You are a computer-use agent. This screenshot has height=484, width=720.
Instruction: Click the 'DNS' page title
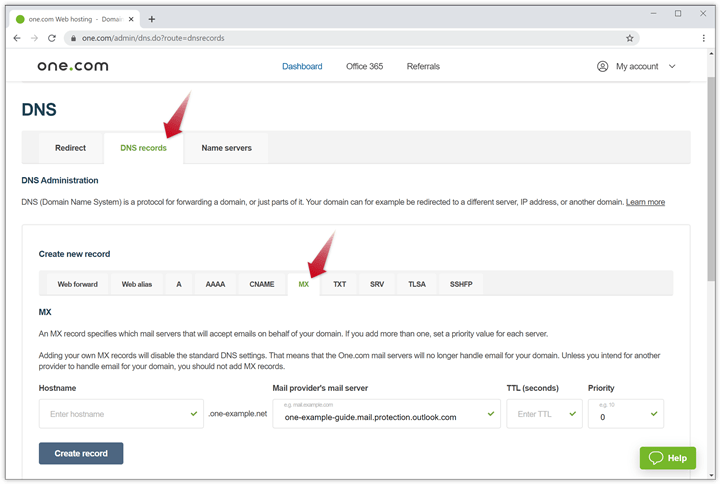[39, 110]
